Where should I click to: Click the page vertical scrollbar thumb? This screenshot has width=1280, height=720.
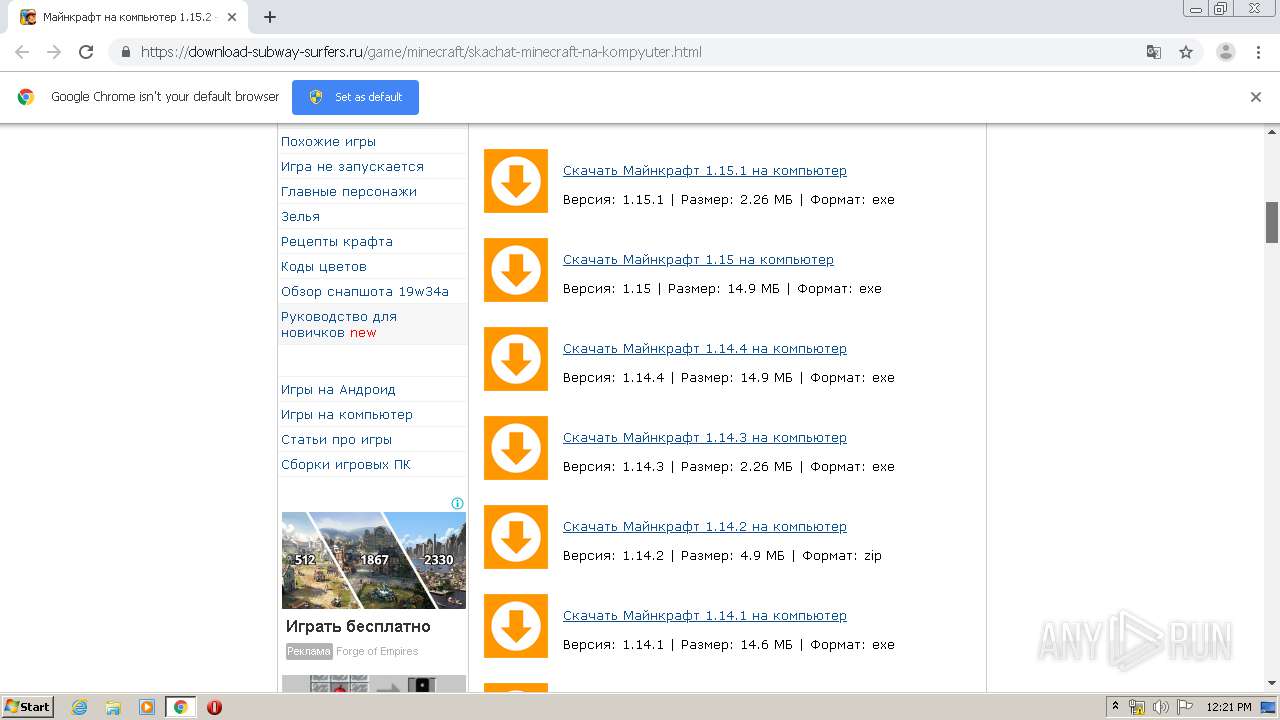(x=1272, y=222)
